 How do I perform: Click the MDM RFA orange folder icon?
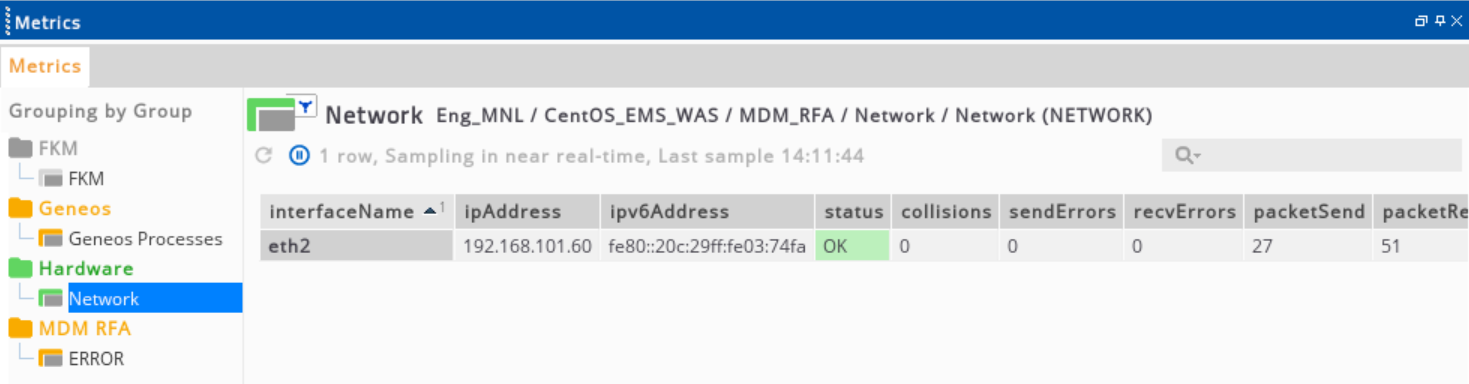21,328
